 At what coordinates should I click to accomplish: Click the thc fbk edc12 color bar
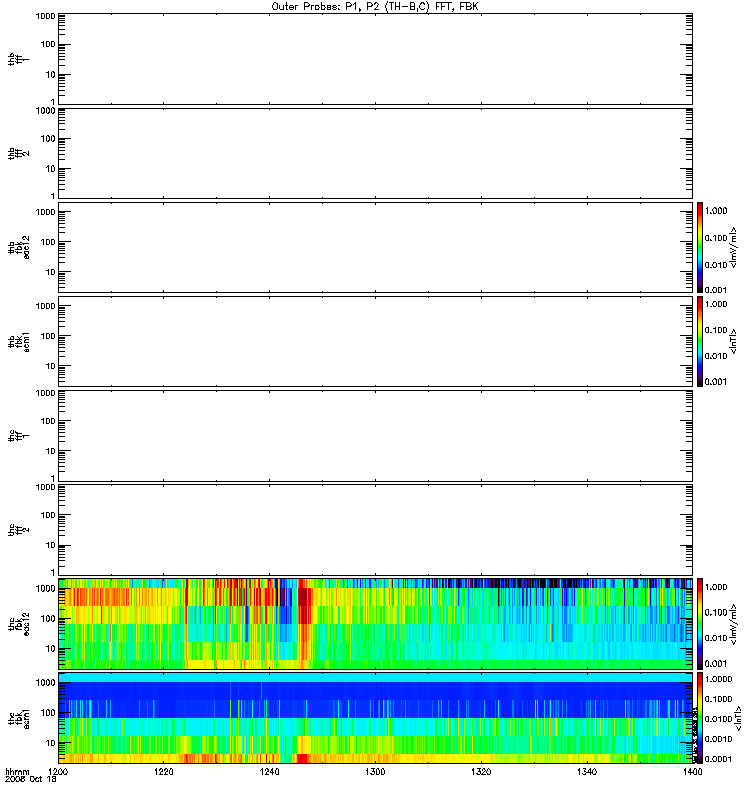[700, 623]
